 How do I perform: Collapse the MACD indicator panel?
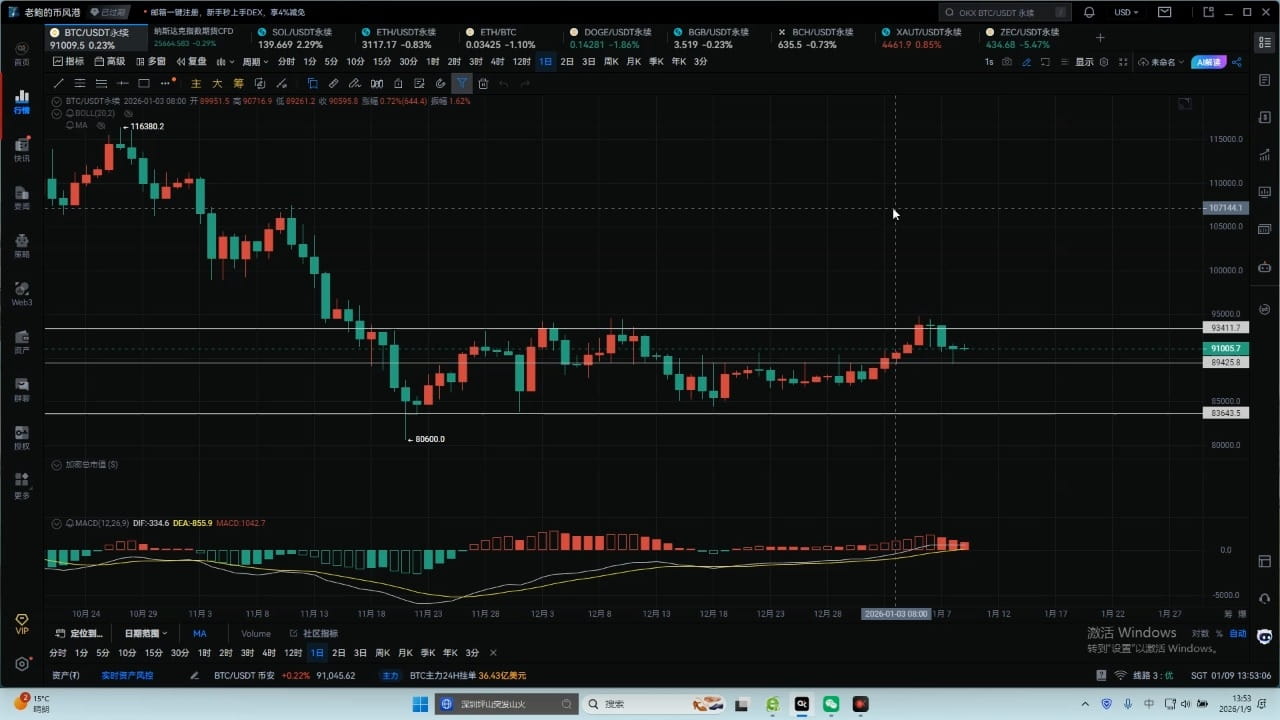56,523
